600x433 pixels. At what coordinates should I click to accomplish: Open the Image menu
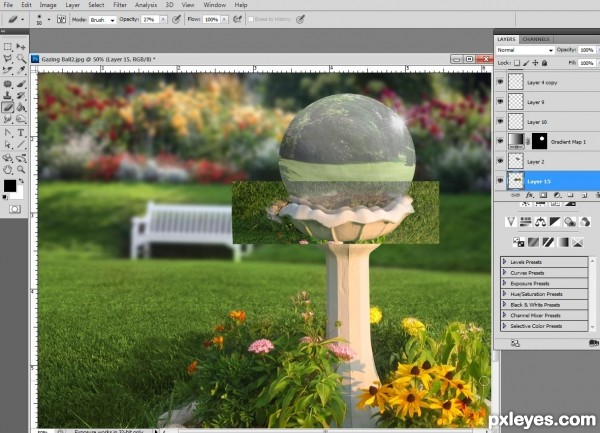point(48,5)
